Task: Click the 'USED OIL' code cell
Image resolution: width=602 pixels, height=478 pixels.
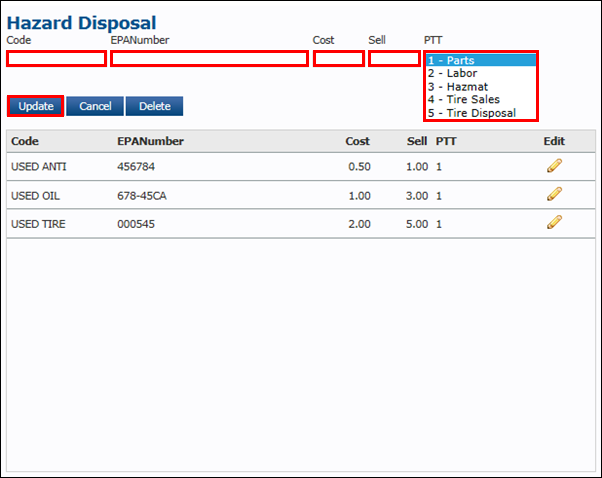Action: (x=35, y=196)
